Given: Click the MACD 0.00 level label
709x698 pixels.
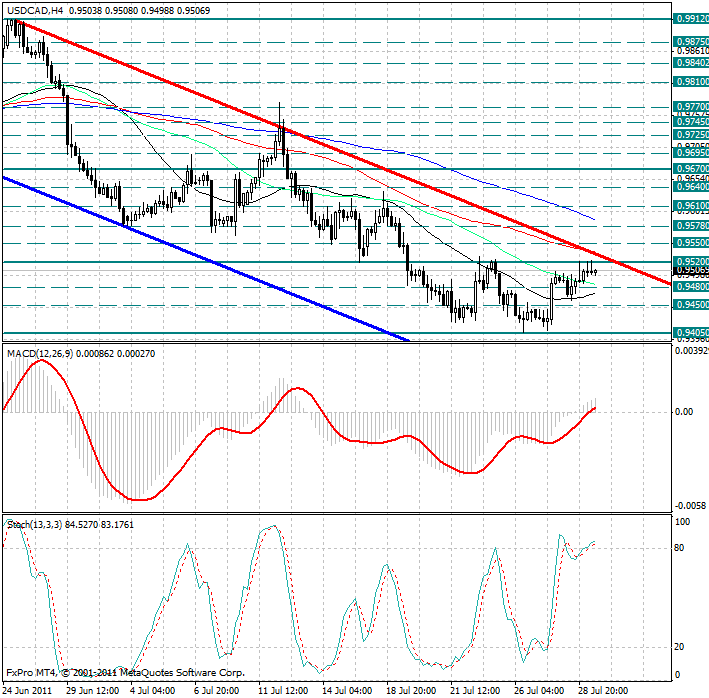Looking at the screenshot, I should pos(684,411).
